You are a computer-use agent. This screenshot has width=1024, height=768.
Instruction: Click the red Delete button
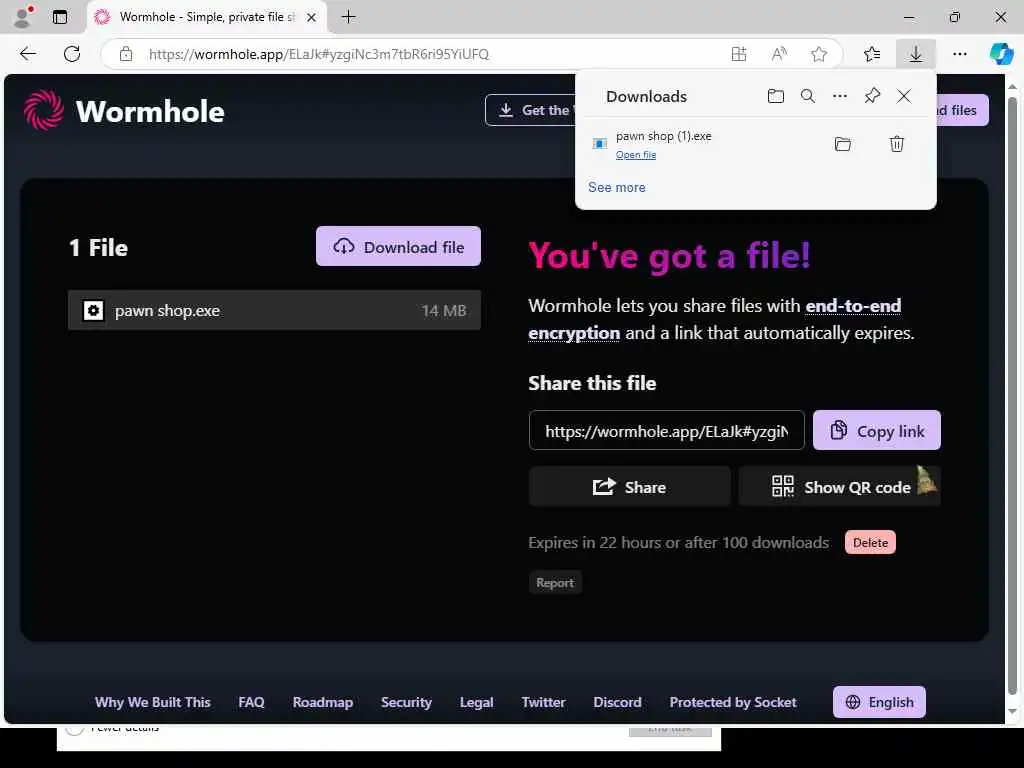pos(870,543)
